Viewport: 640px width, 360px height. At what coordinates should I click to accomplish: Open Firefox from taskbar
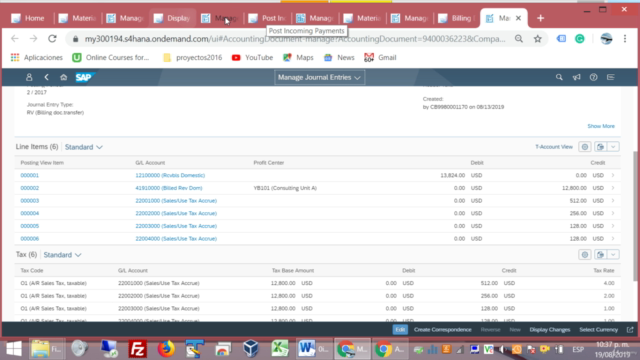tap(166, 349)
